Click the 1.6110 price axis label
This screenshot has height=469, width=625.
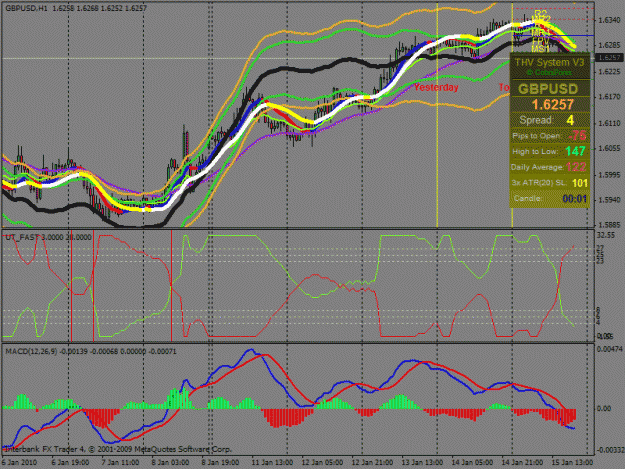[x=609, y=124]
